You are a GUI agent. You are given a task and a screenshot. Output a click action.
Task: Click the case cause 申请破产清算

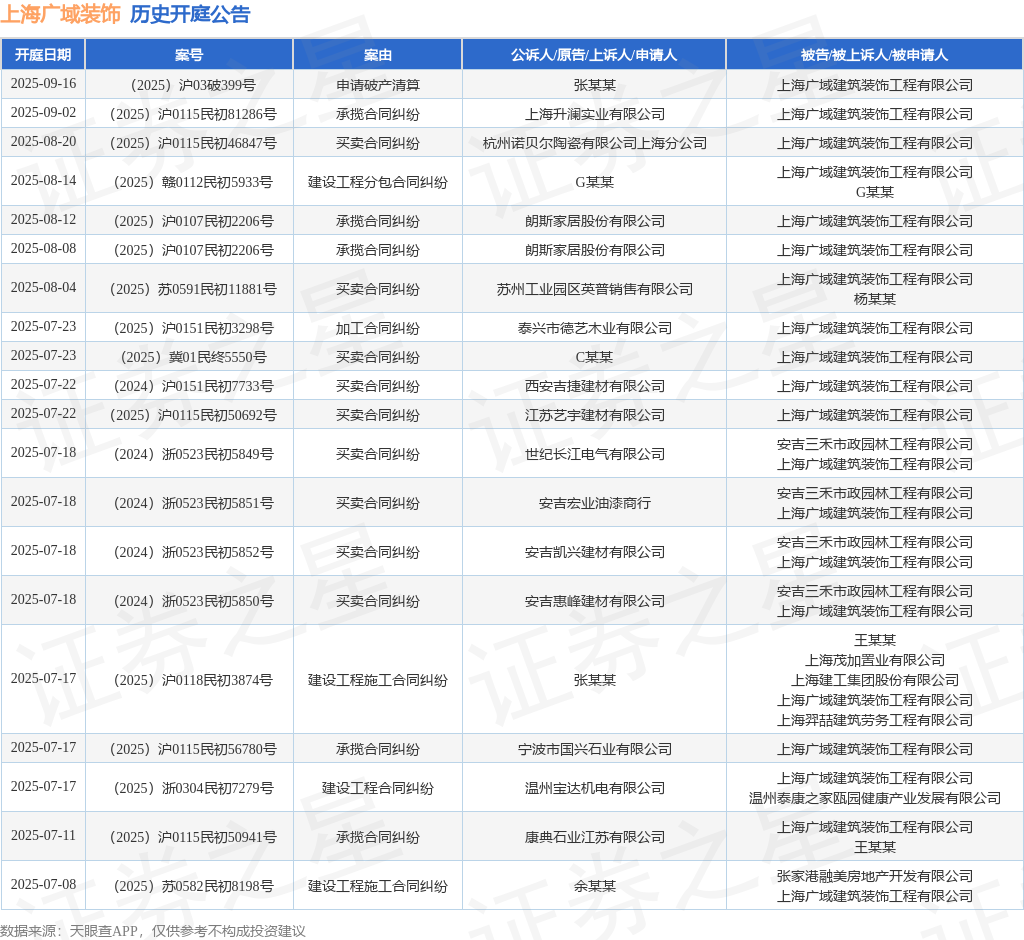click(377, 85)
